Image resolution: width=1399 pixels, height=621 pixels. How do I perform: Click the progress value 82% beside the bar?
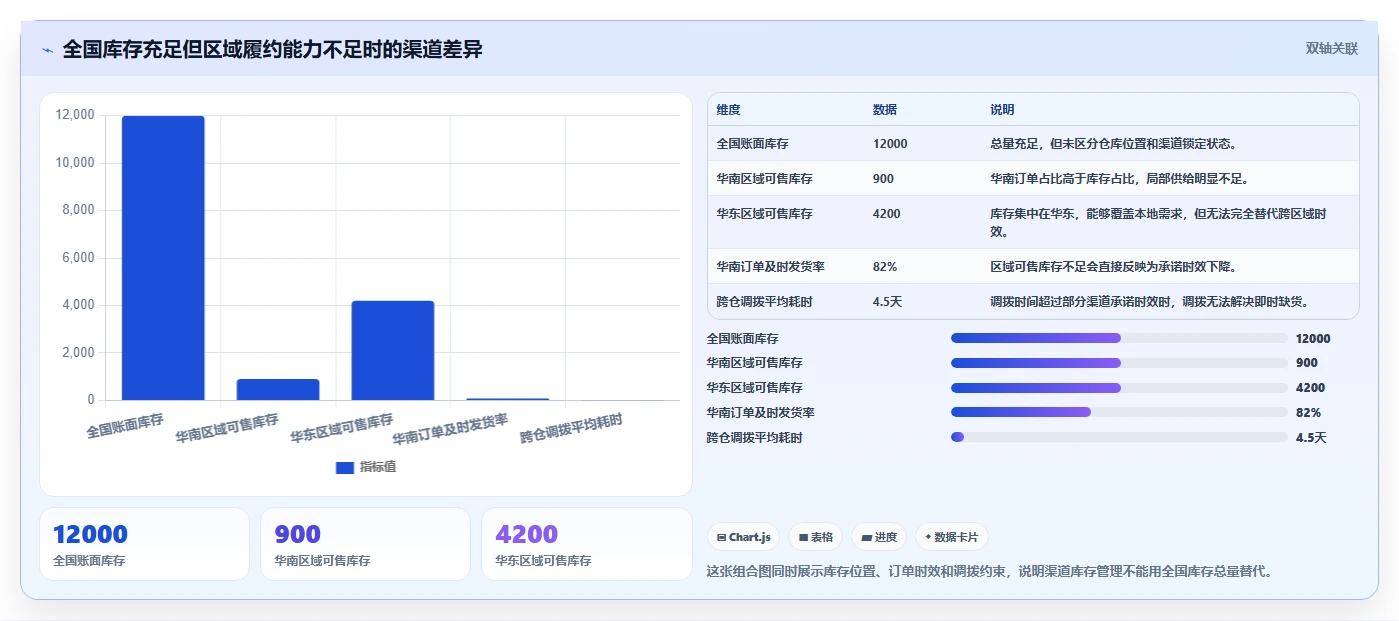pyautogui.click(x=1308, y=412)
